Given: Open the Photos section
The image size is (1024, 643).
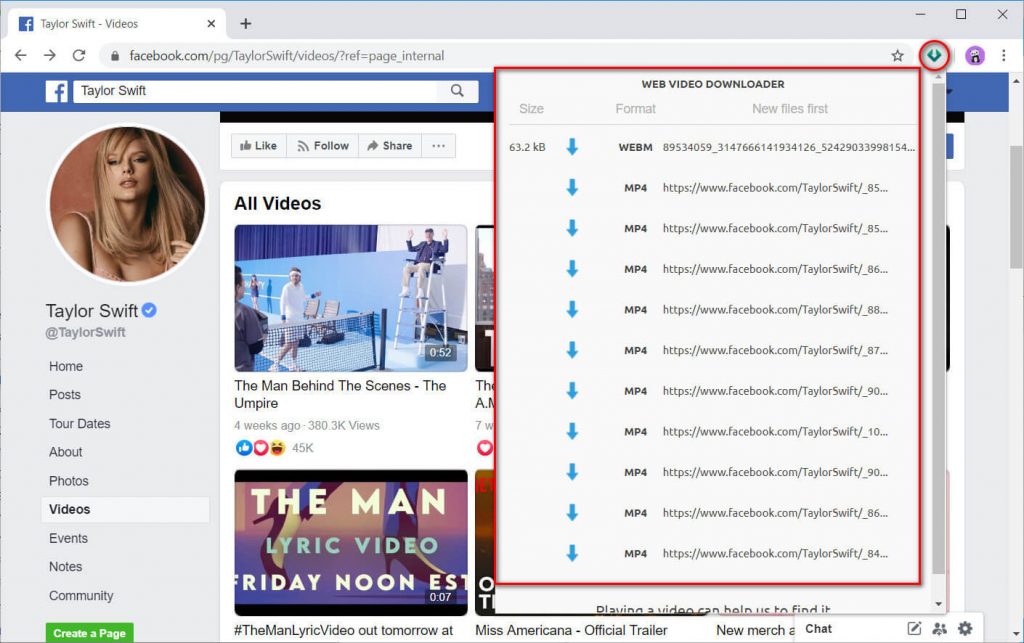Looking at the screenshot, I should tap(69, 481).
